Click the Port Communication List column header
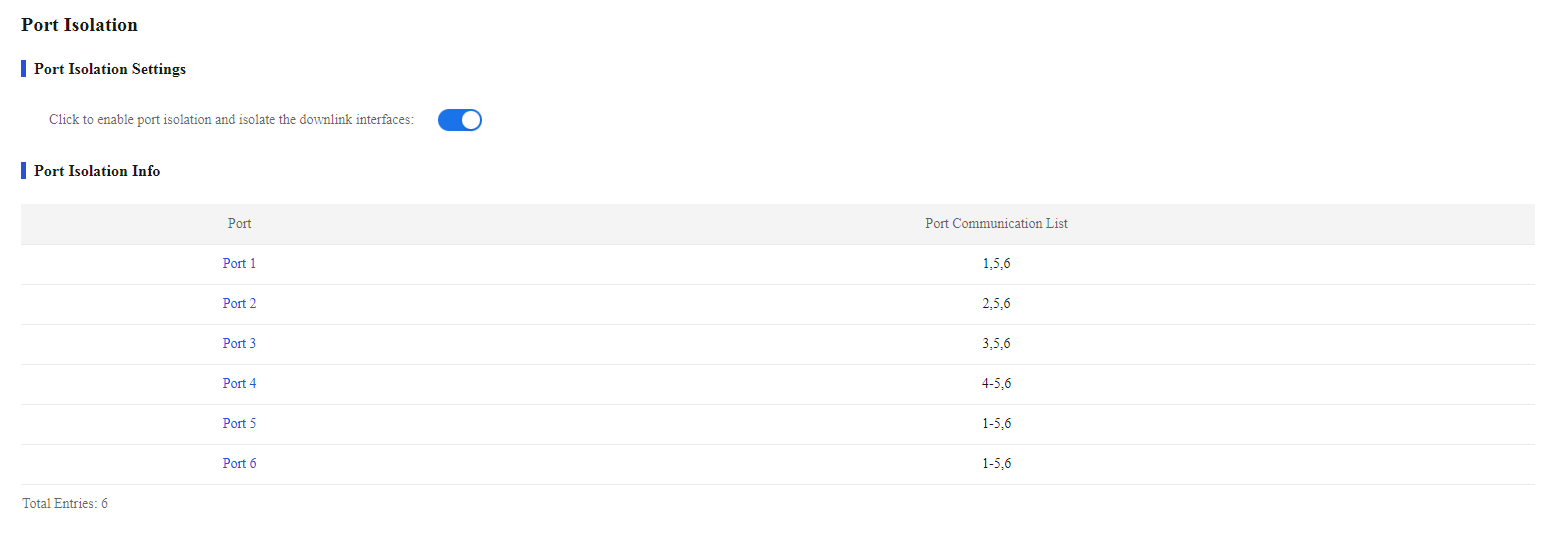The image size is (1548, 542). click(x=996, y=224)
